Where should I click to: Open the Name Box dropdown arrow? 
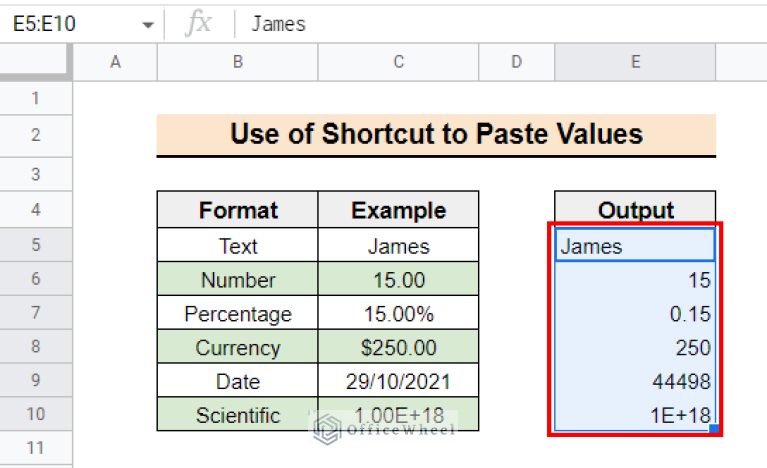(x=148, y=24)
